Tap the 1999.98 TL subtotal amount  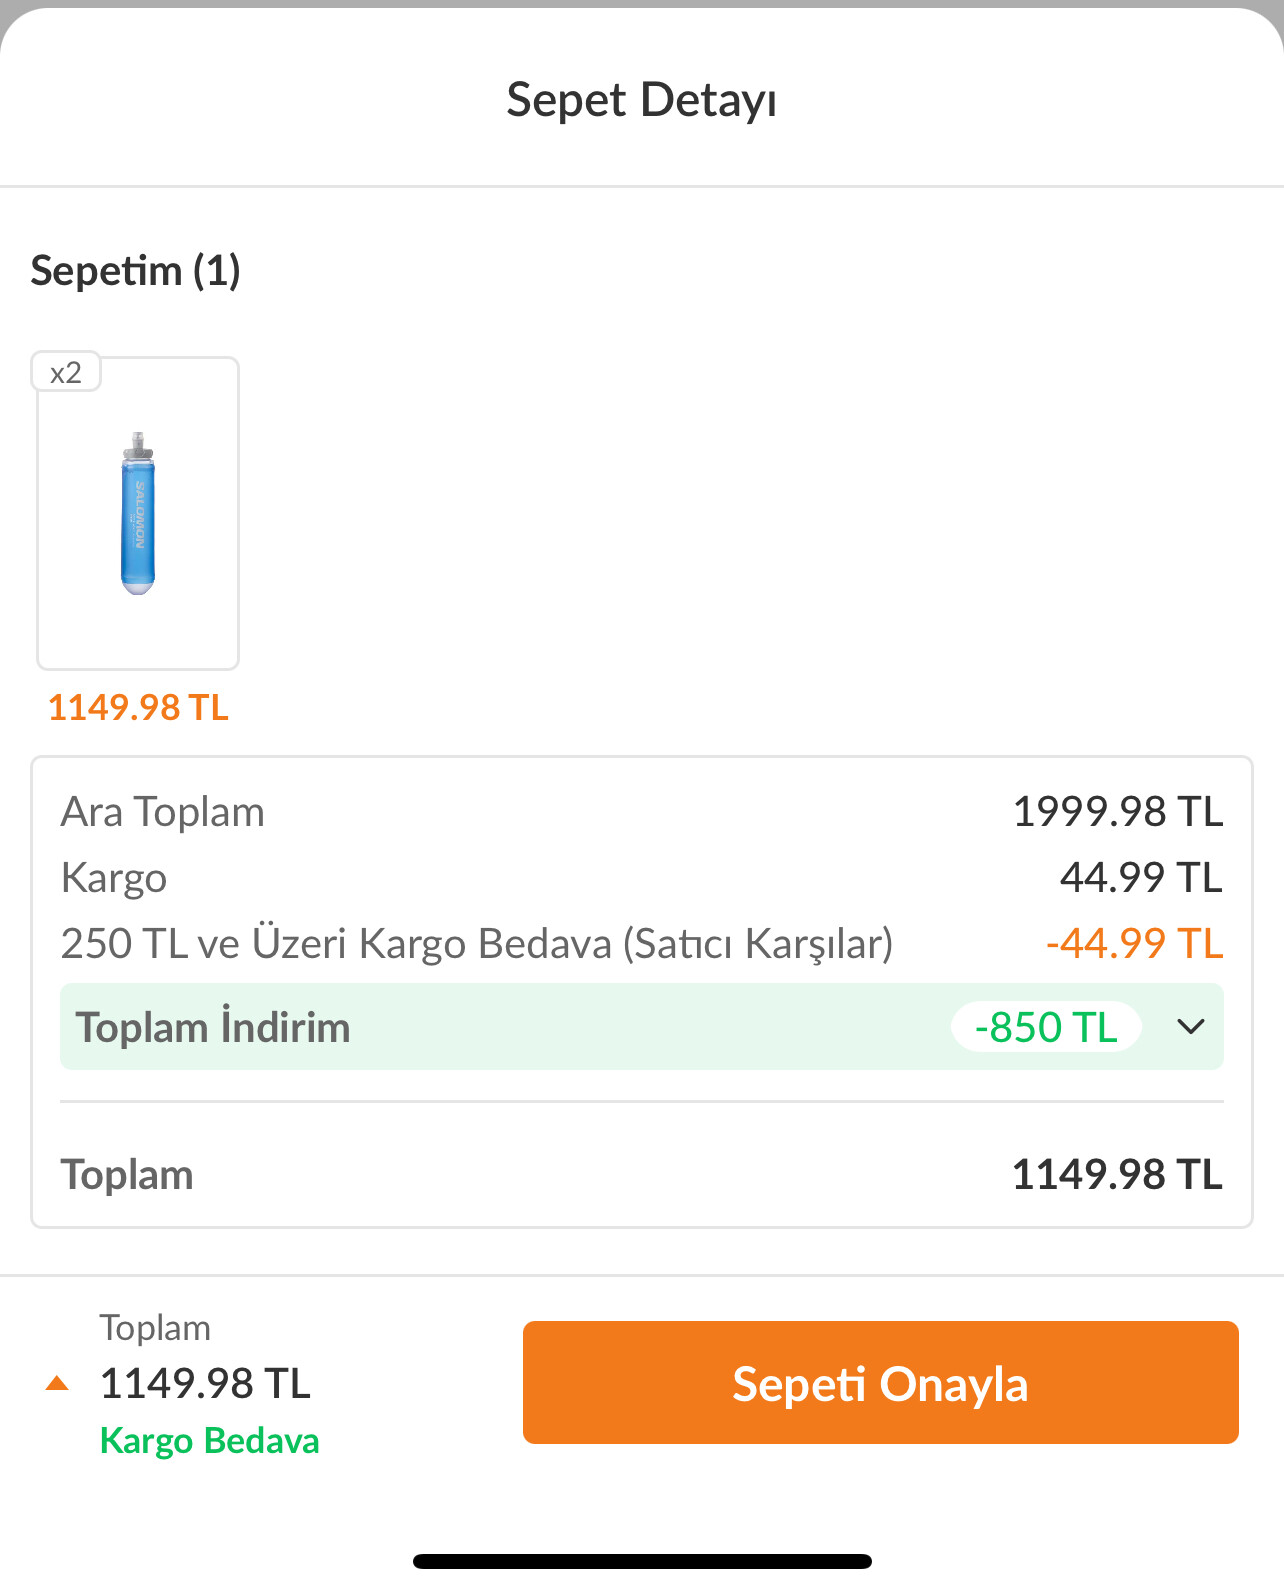click(x=1117, y=812)
